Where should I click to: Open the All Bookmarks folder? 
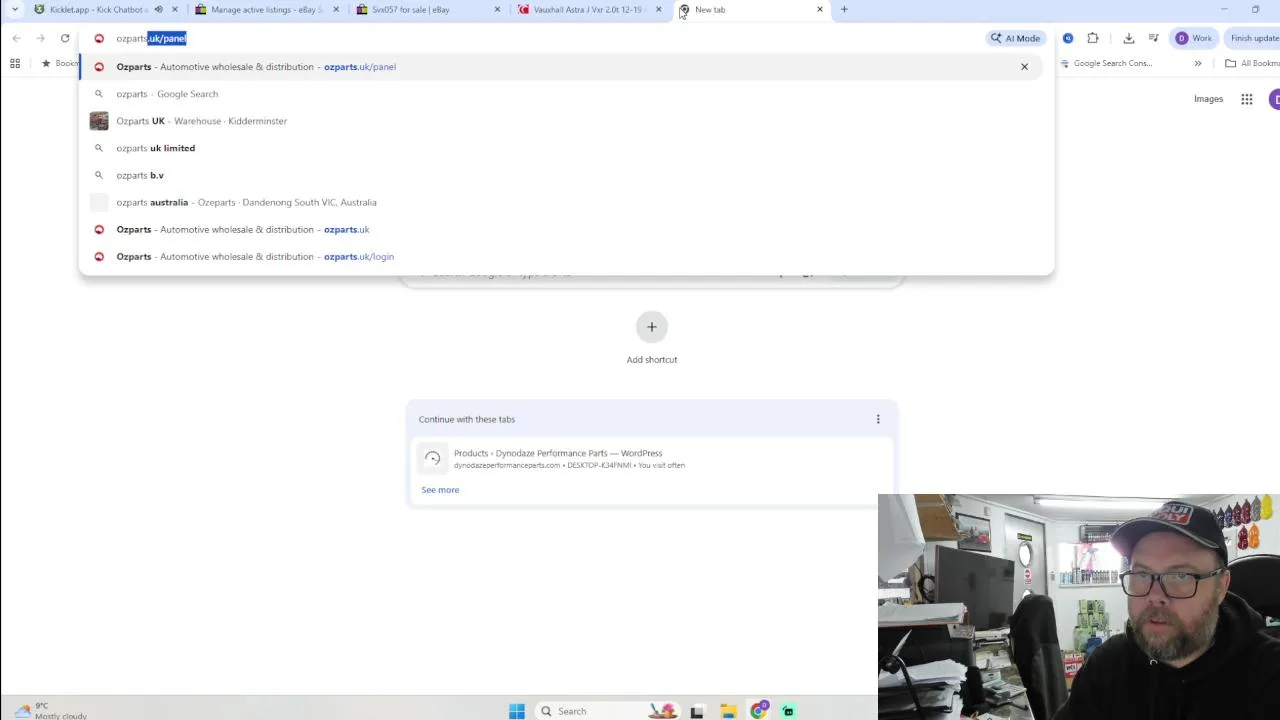[x=1252, y=63]
